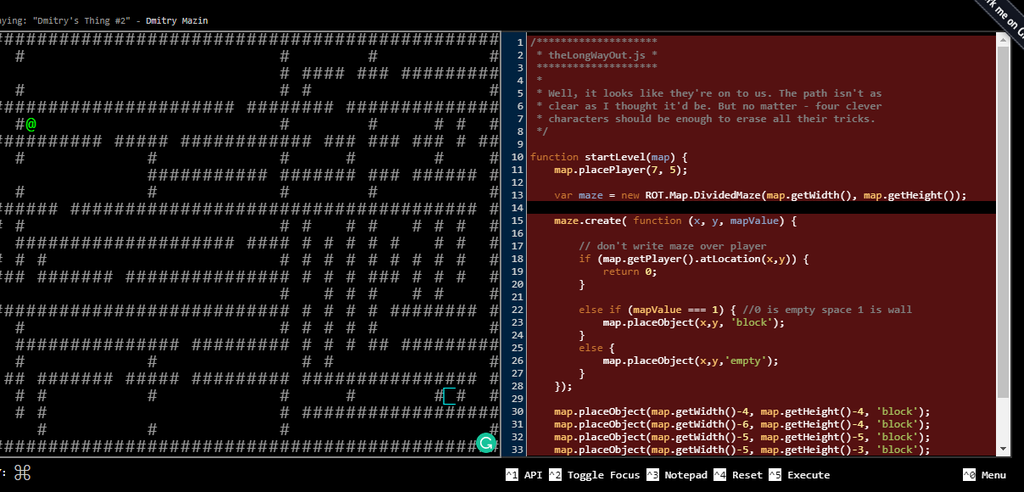Screen dimensions: 1024x492
Task: Click the placeObject(x,y, 'block') line
Action: point(694,323)
